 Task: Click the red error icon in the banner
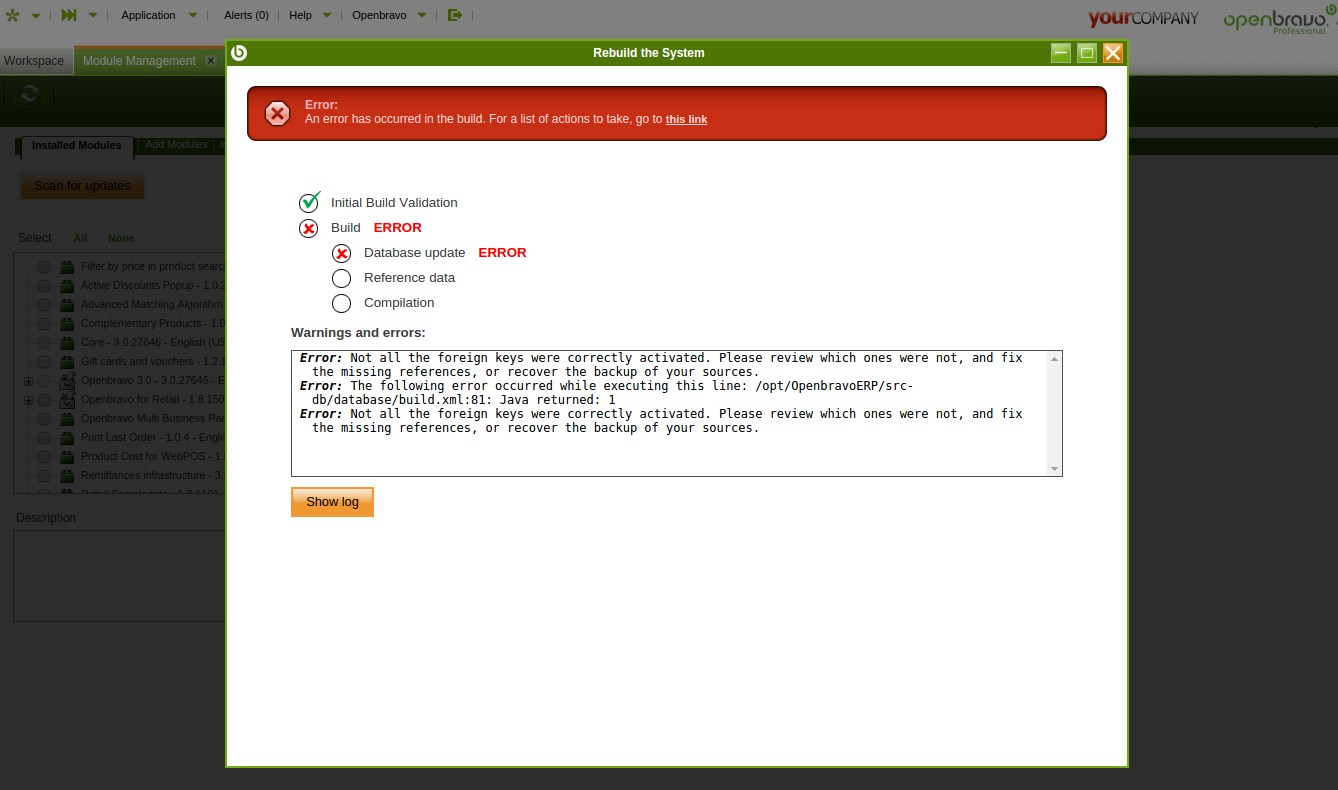(x=278, y=114)
